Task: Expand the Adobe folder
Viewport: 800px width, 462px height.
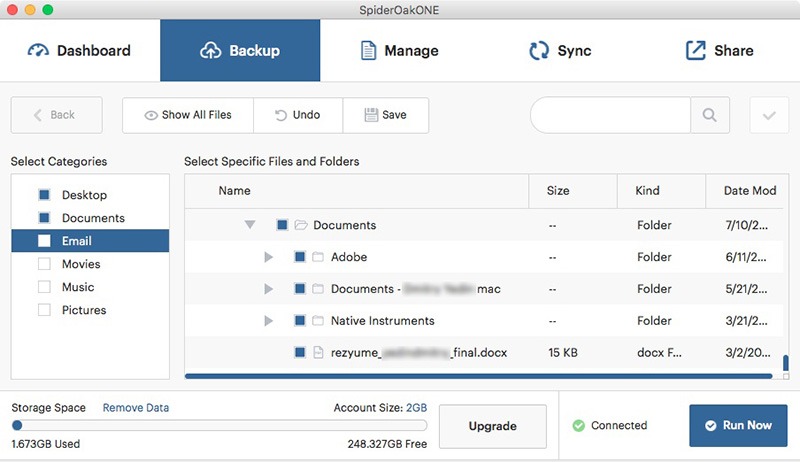Action: [268, 257]
